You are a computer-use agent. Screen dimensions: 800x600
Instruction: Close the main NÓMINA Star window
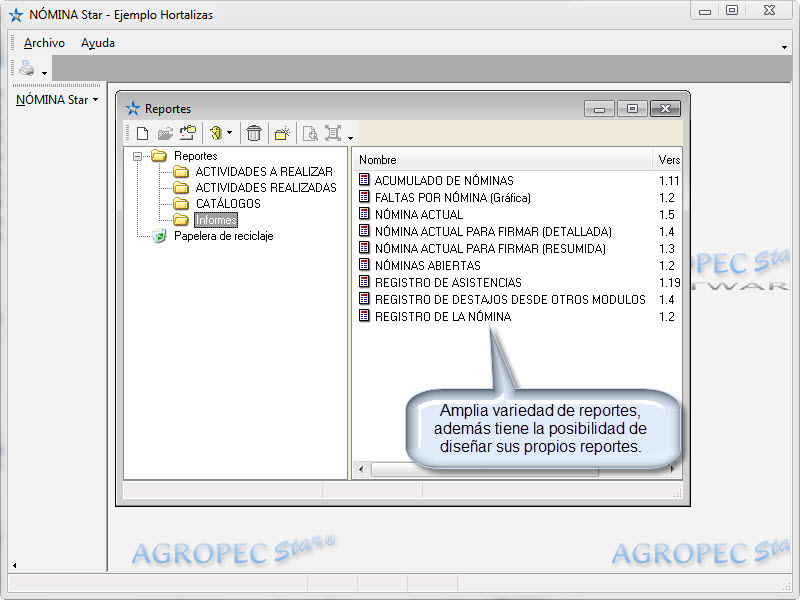769,11
